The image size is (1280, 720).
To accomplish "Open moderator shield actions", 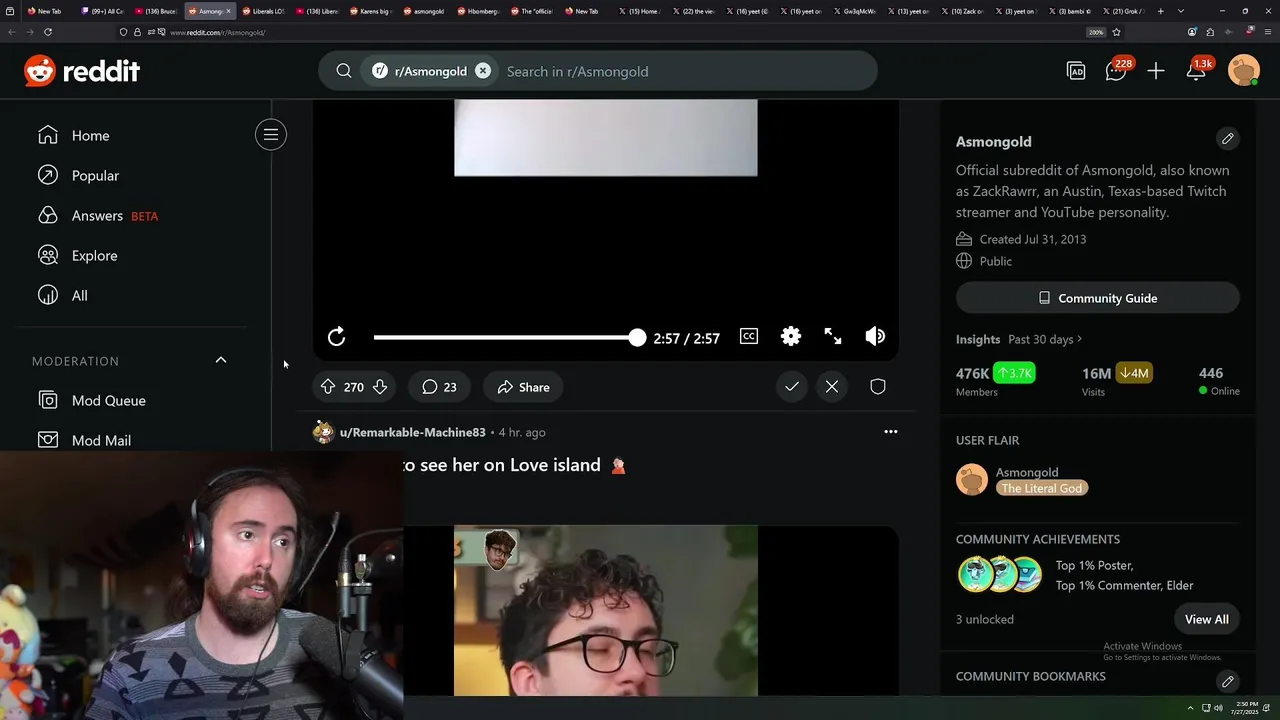I will (x=878, y=387).
